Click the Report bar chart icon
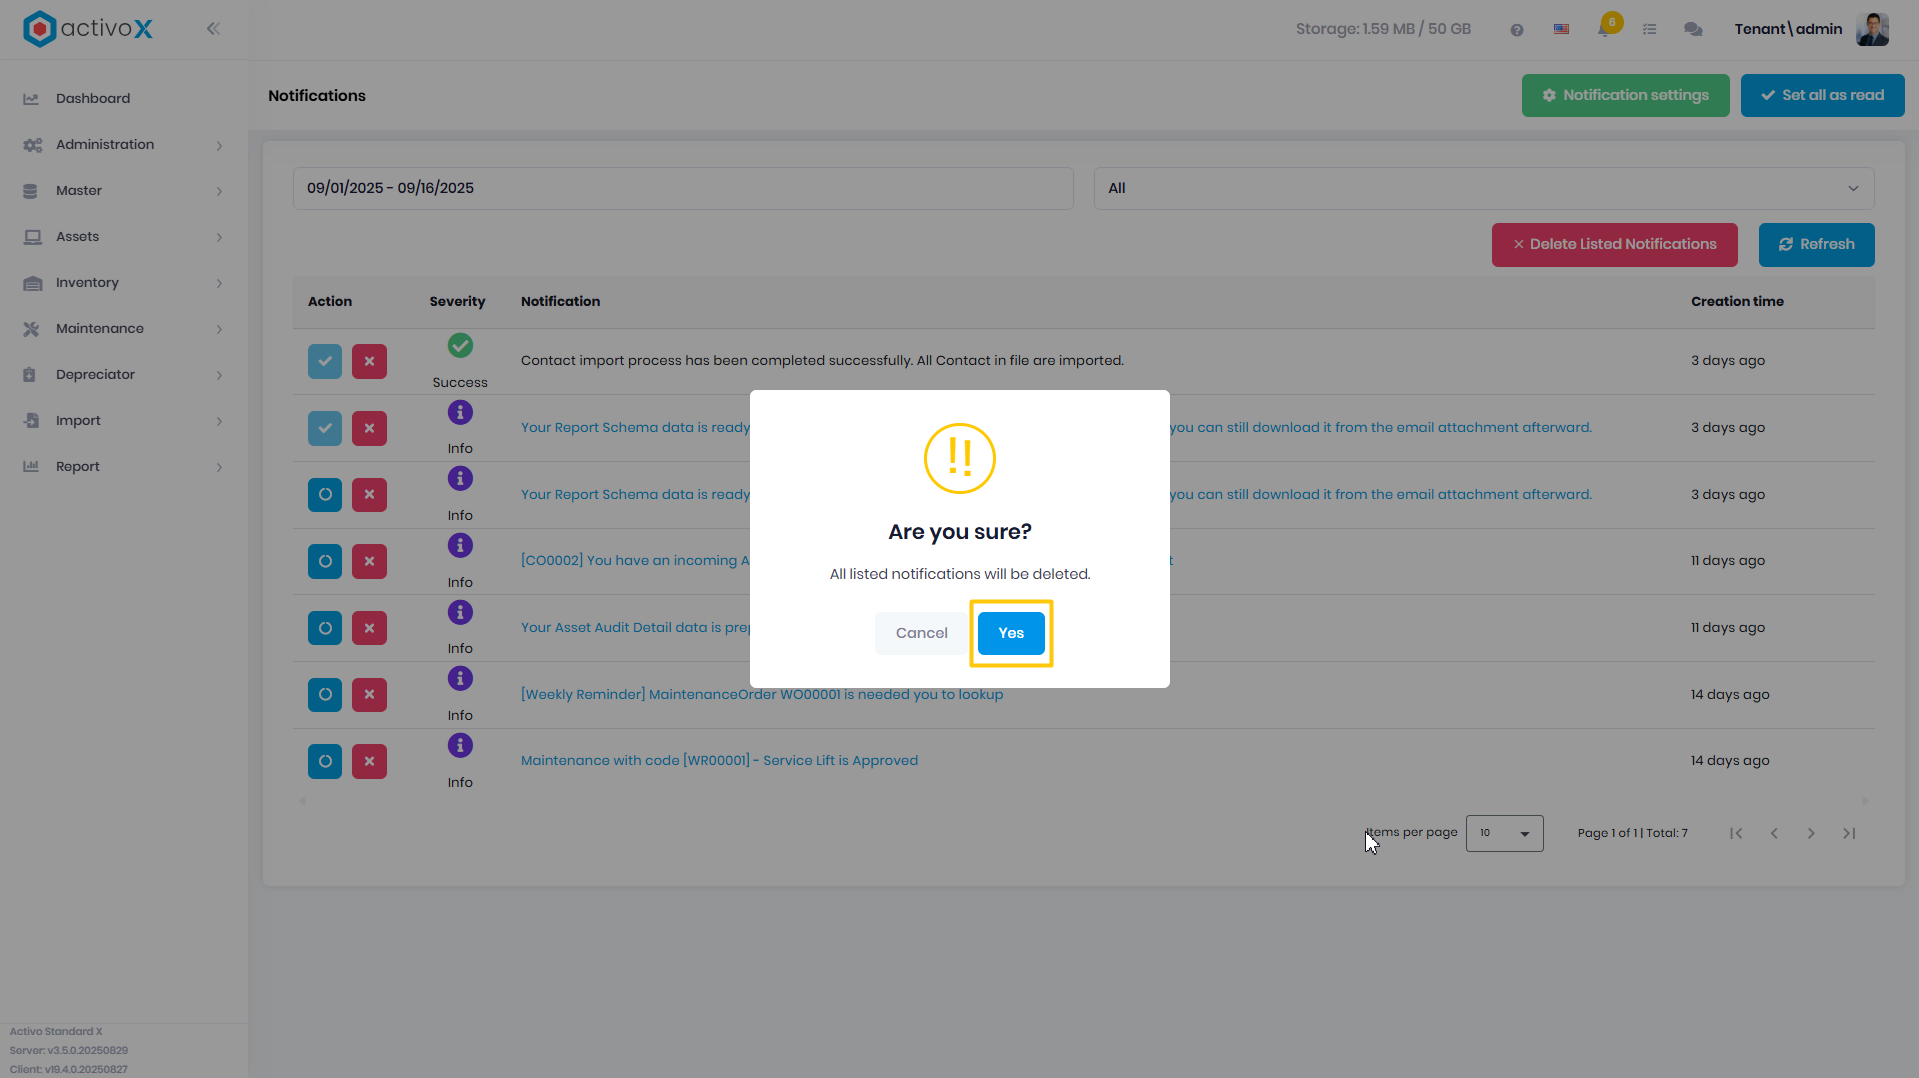 (x=31, y=467)
